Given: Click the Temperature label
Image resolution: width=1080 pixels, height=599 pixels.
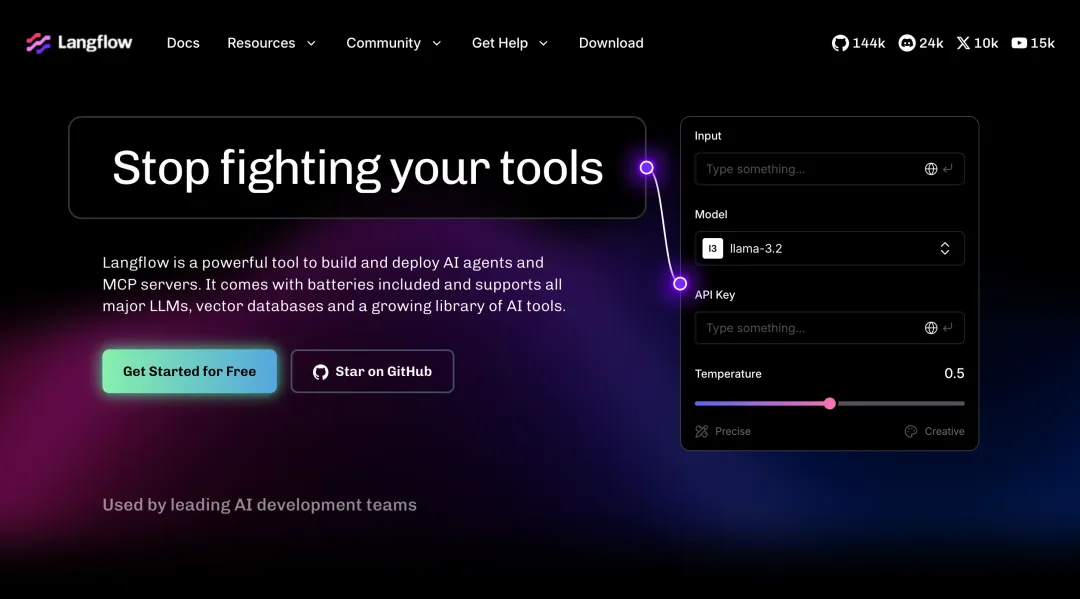Looking at the screenshot, I should [x=728, y=374].
